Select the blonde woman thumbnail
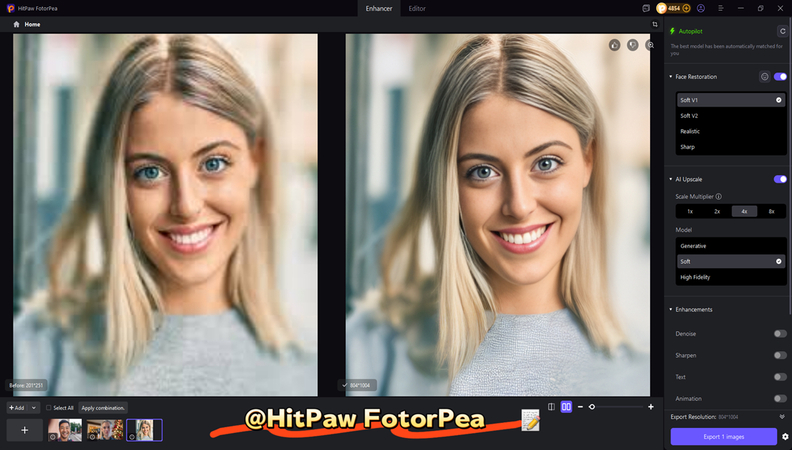 point(144,430)
